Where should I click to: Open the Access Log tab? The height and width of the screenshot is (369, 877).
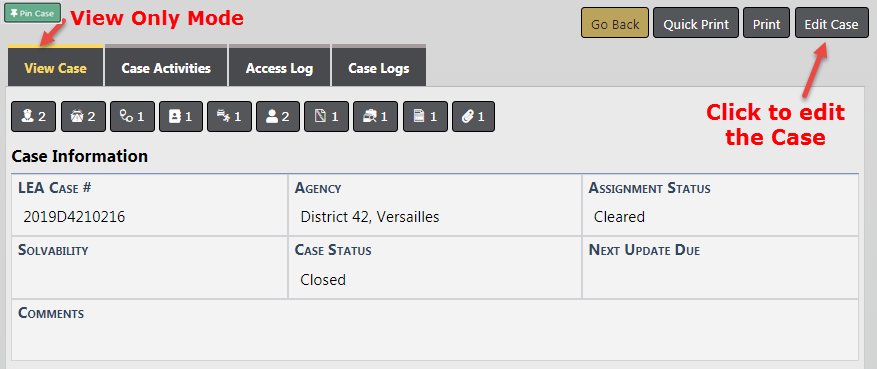click(x=280, y=68)
